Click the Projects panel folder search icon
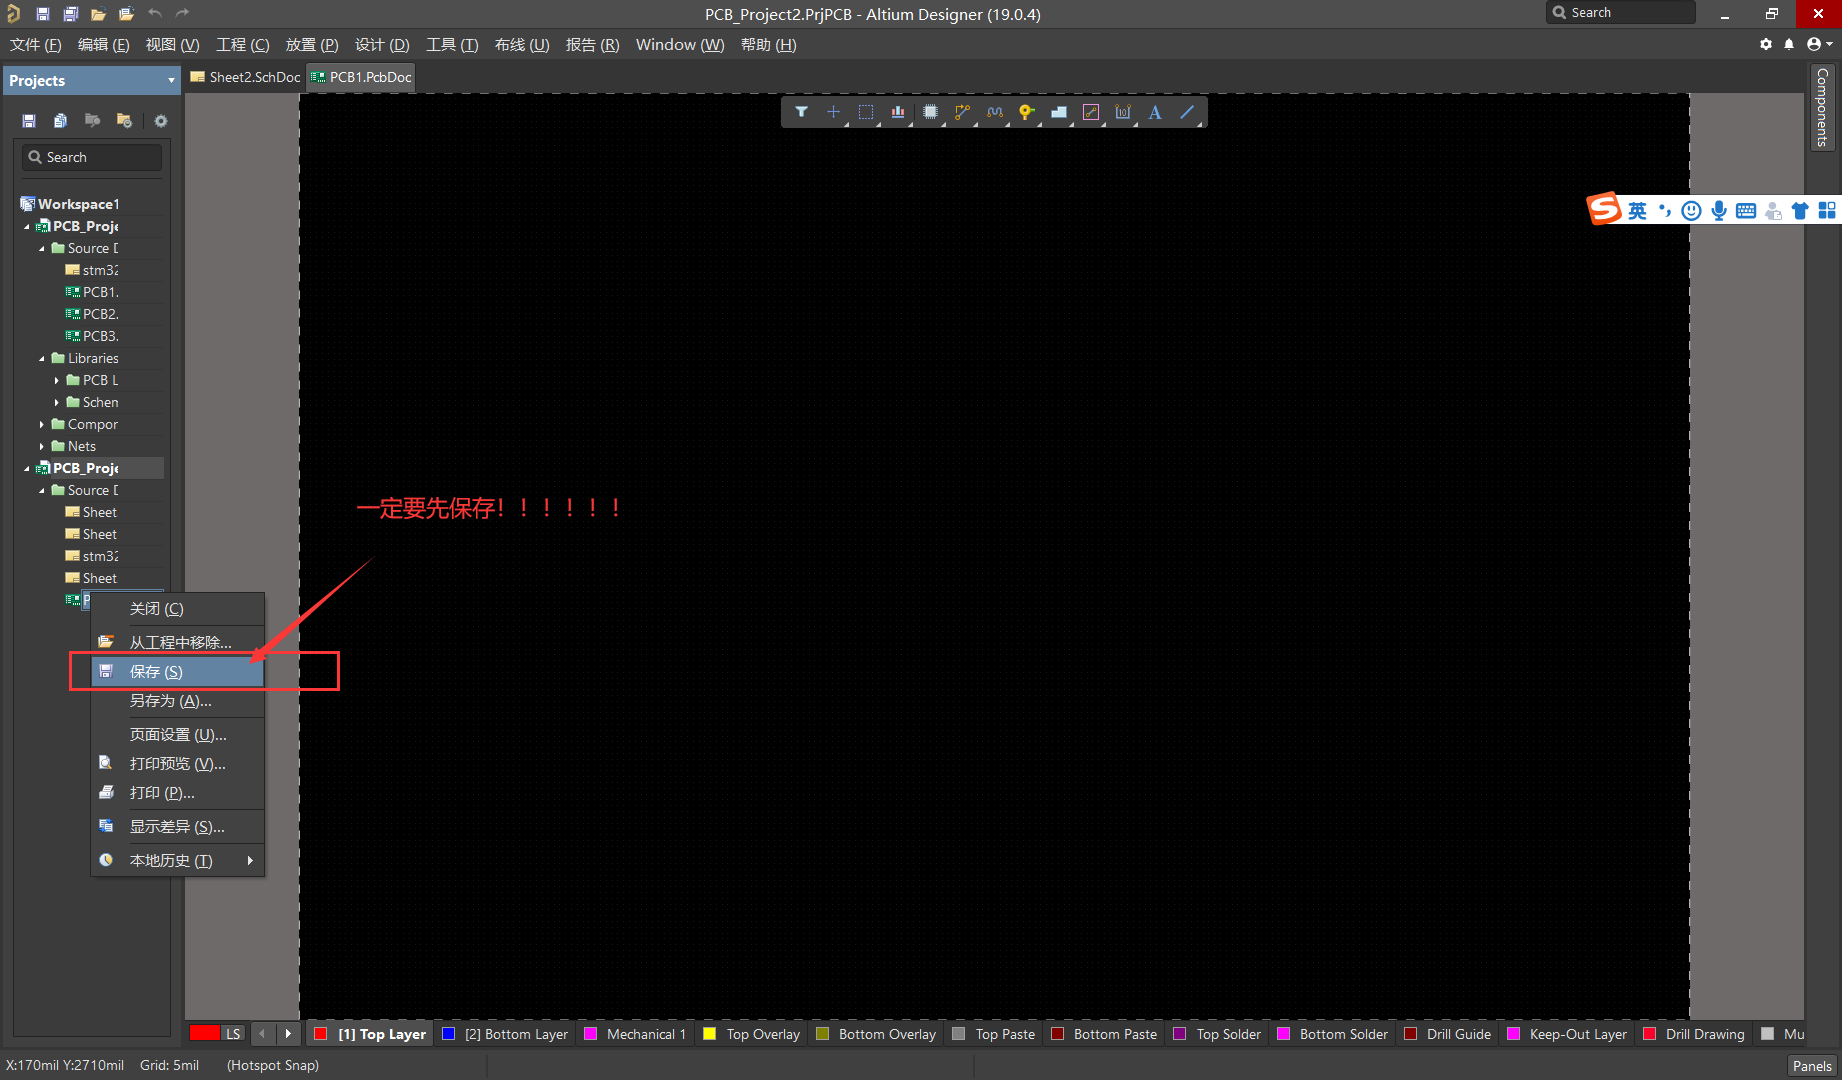1842x1080 pixels. (92, 121)
